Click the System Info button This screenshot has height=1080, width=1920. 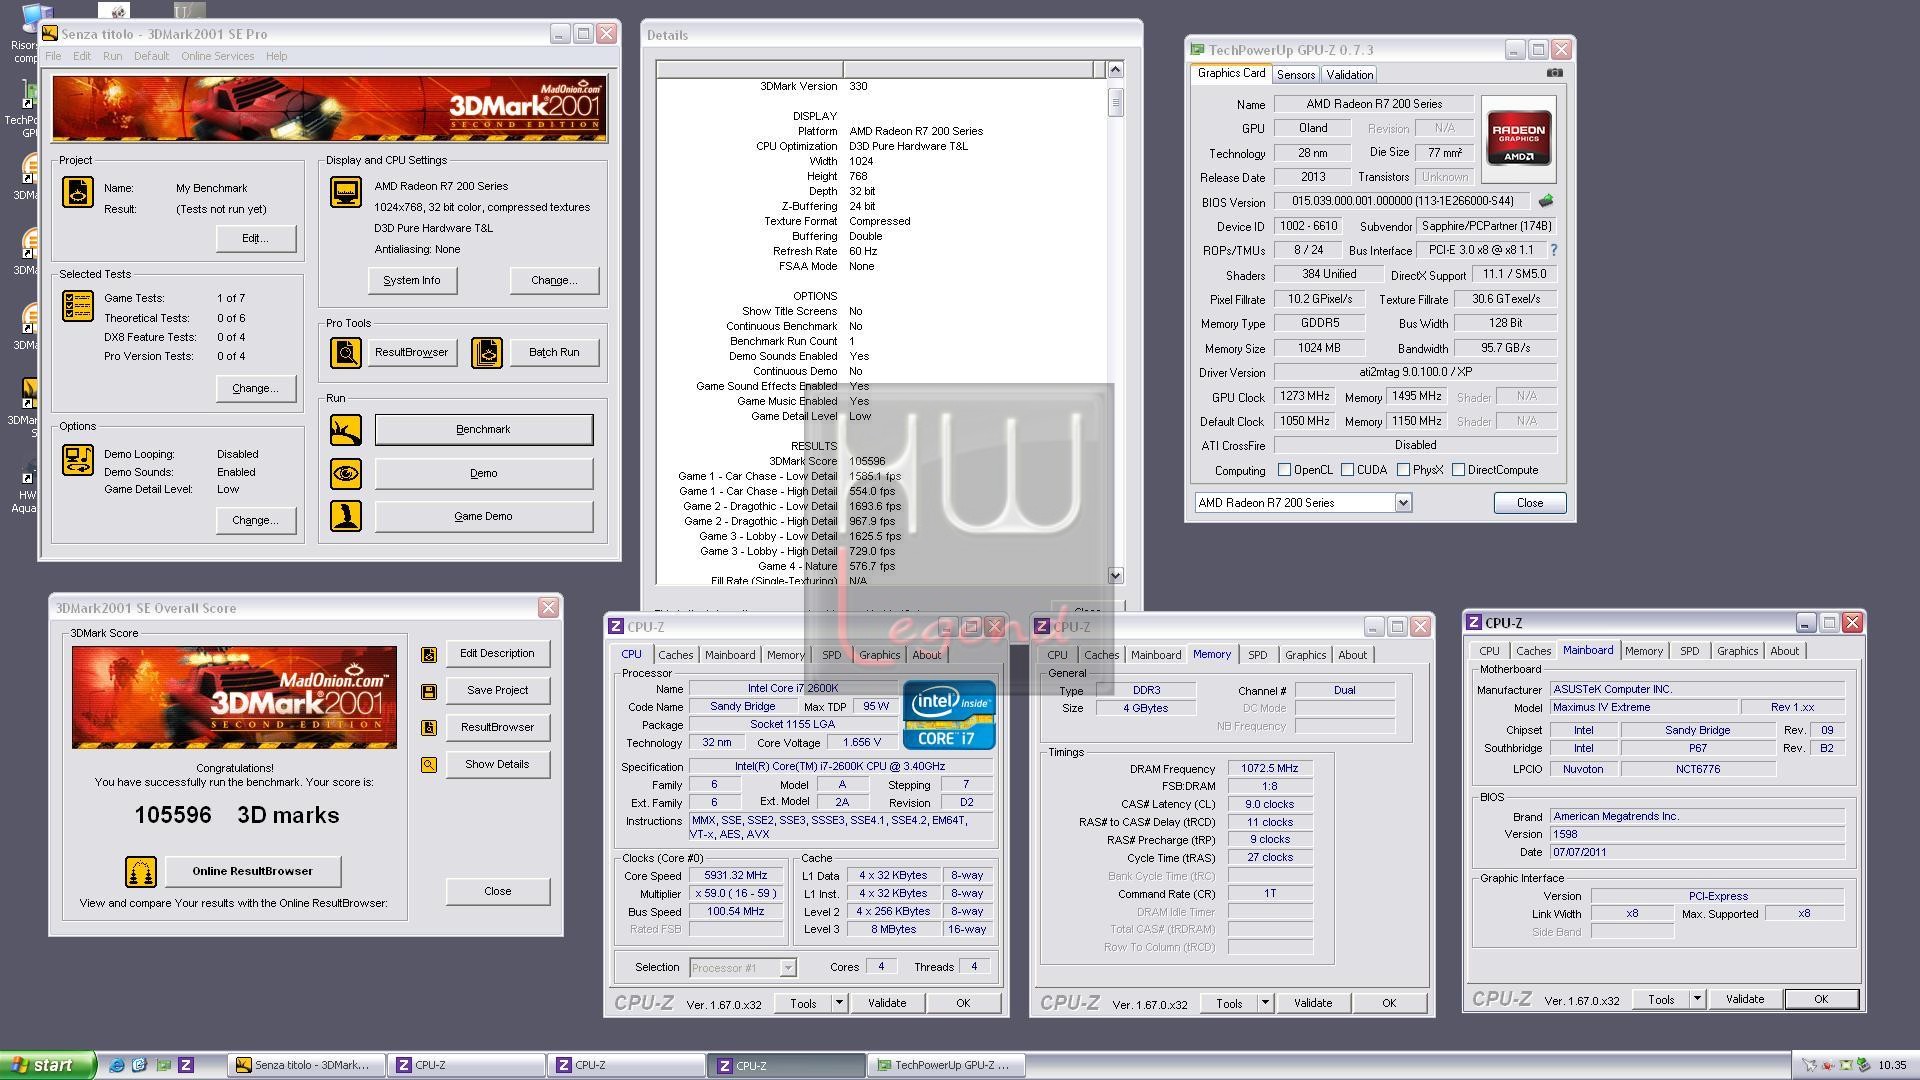(412, 280)
